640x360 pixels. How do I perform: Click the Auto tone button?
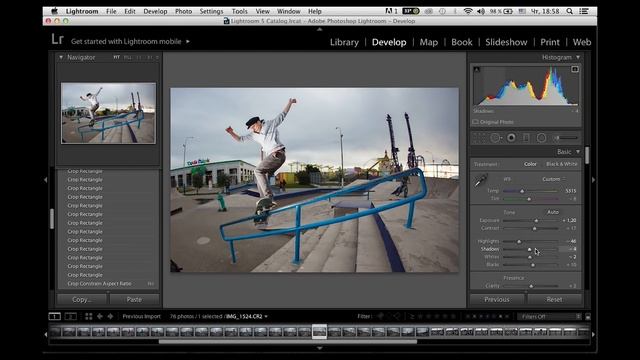pyautogui.click(x=553, y=212)
